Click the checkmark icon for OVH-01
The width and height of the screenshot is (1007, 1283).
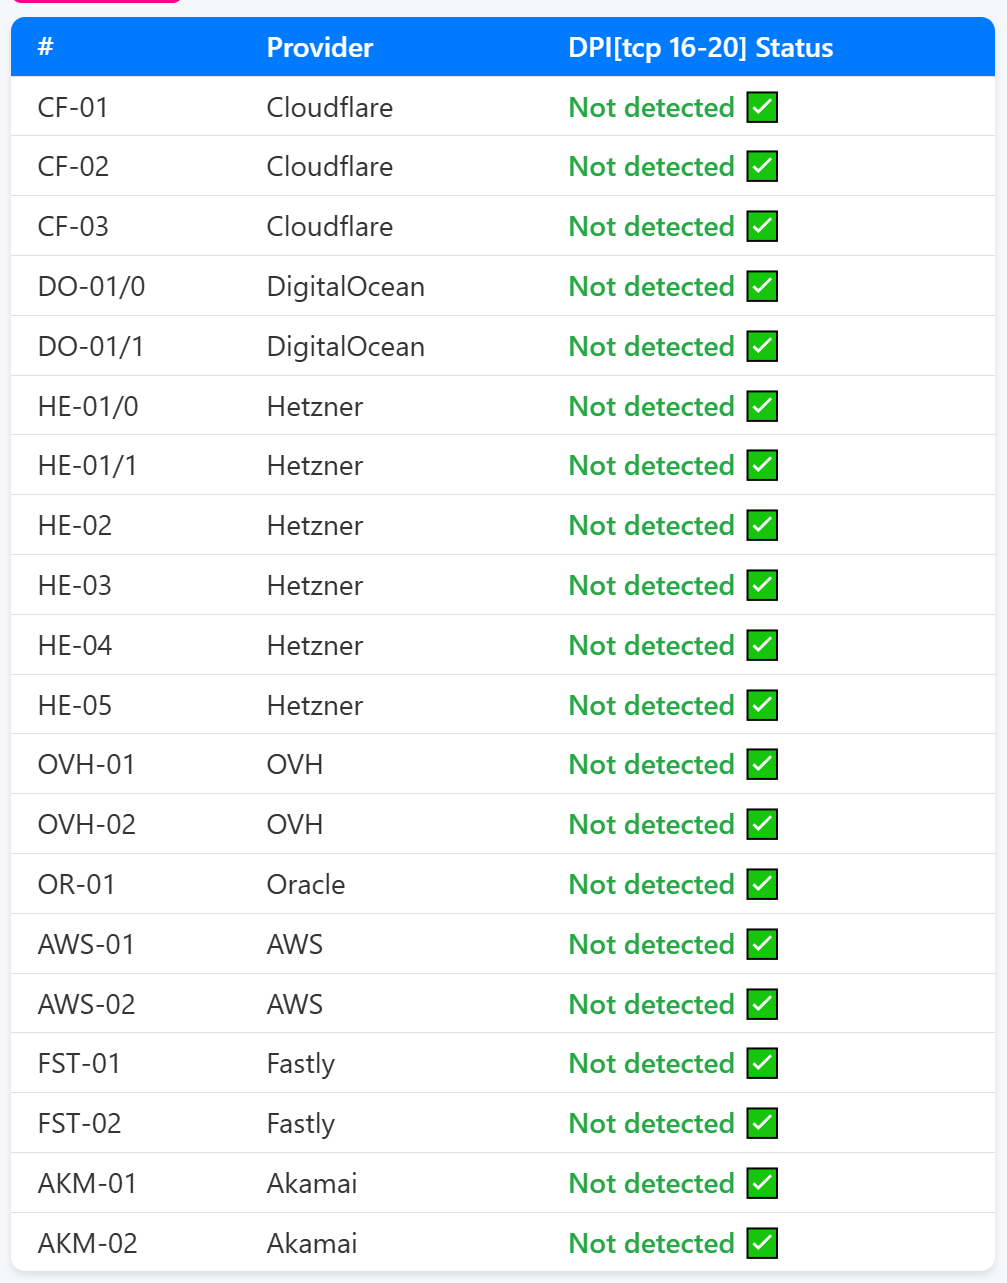tap(762, 765)
